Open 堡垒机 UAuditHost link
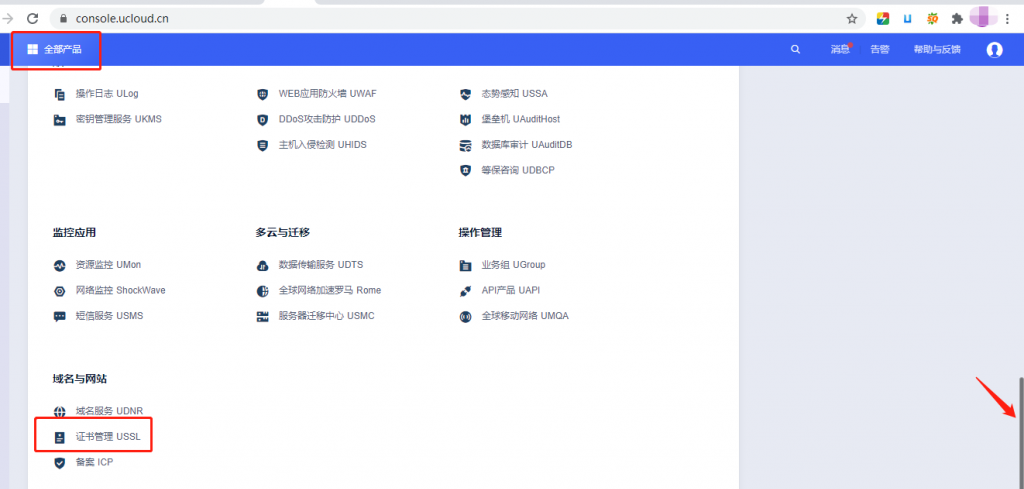 coord(520,119)
